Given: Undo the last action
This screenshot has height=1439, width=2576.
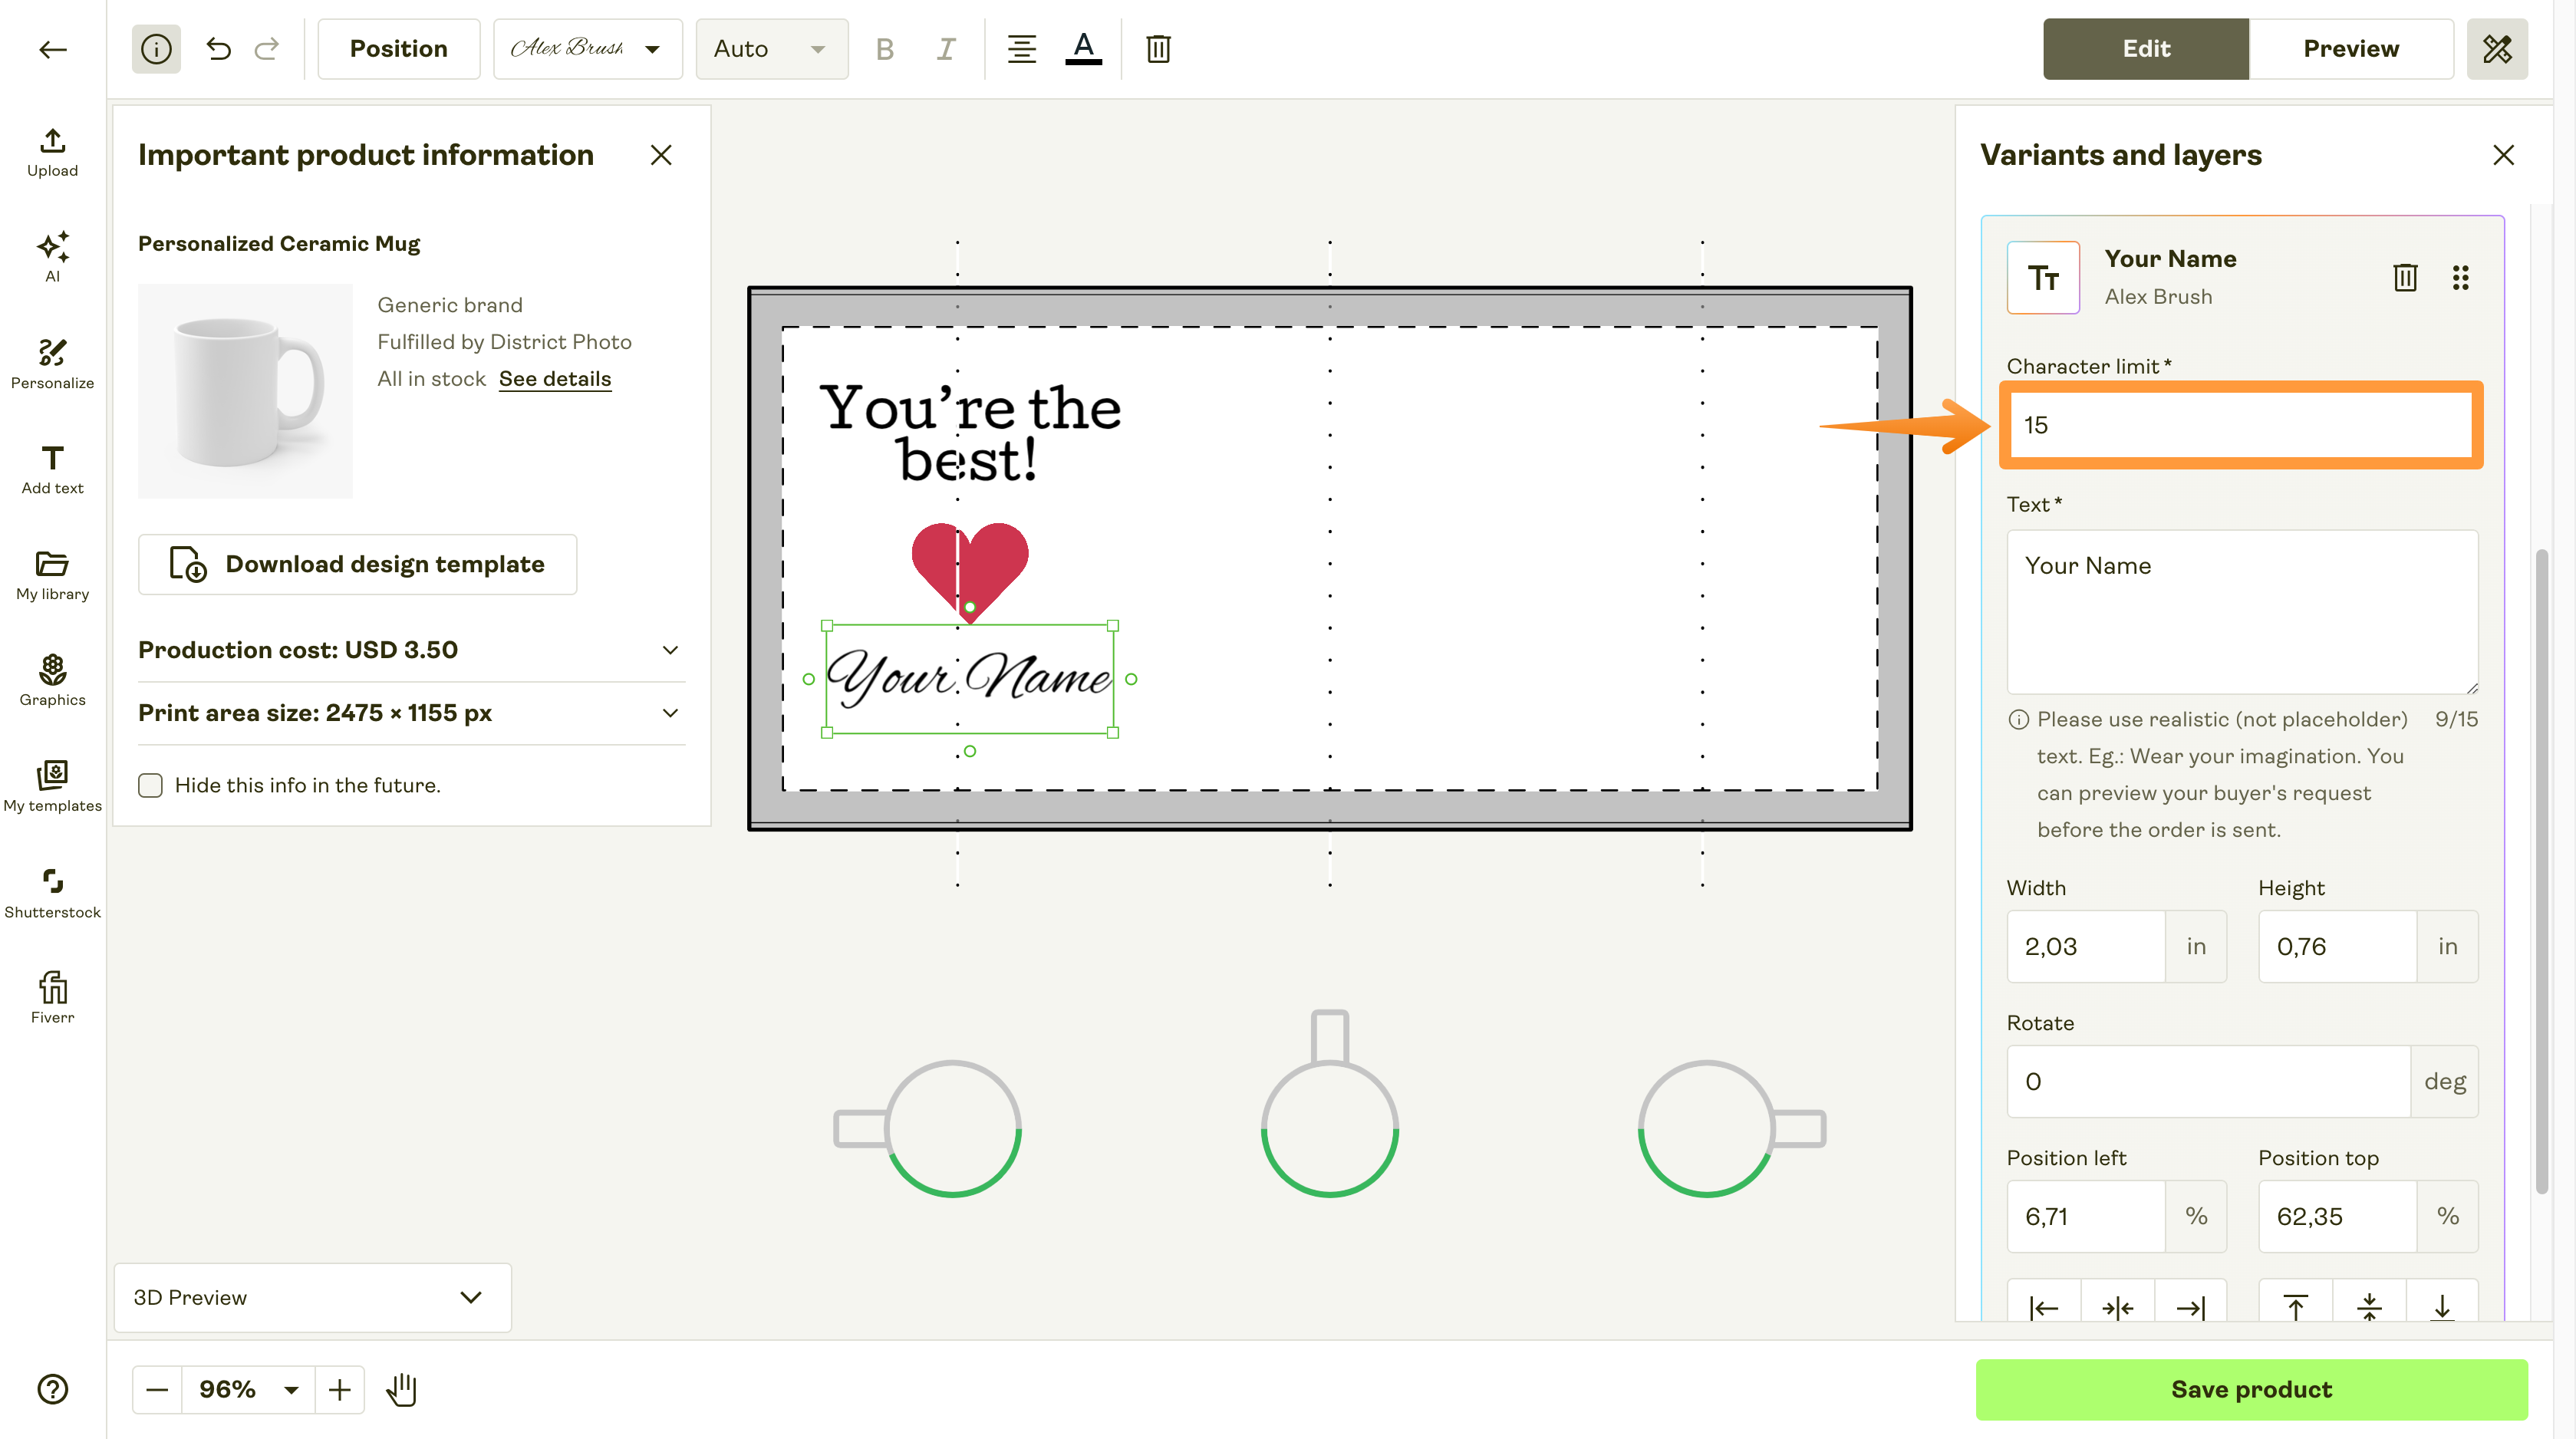Looking at the screenshot, I should click(218, 49).
